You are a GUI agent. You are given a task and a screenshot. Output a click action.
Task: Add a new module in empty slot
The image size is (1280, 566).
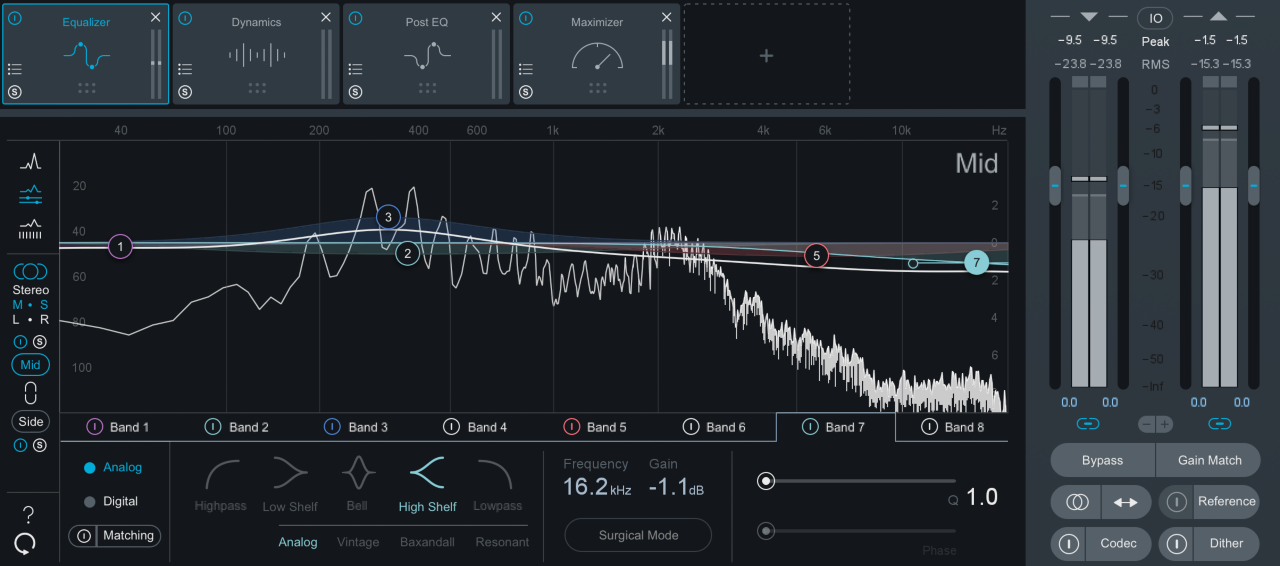tap(766, 56)
